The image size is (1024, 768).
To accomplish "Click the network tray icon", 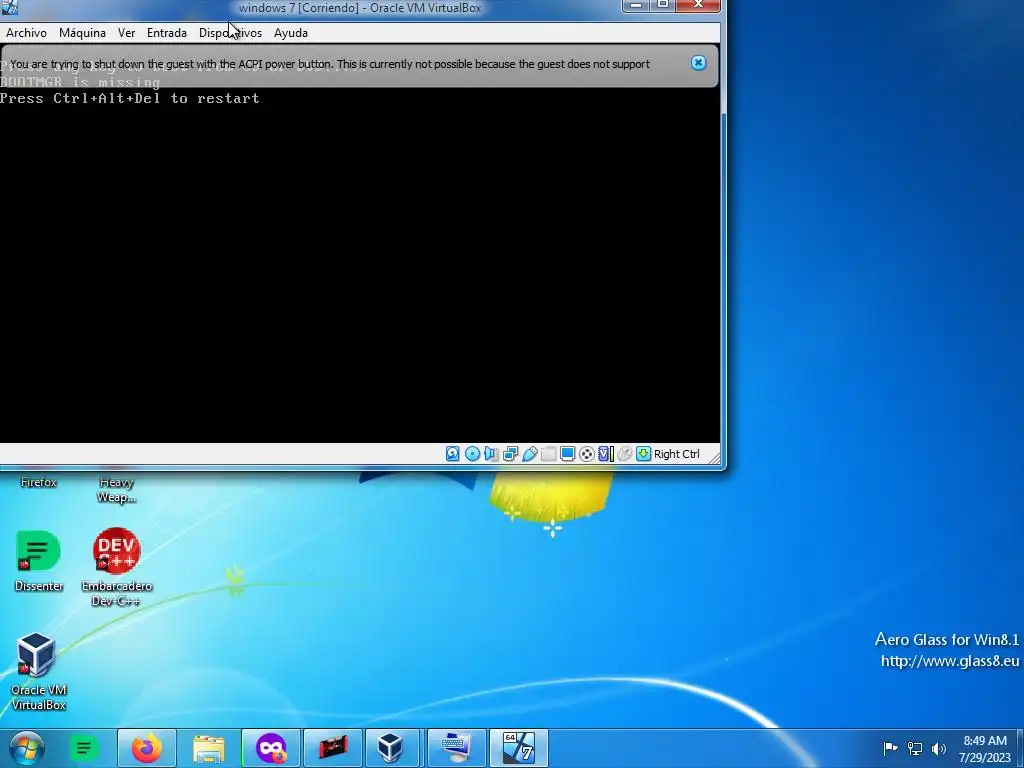I will 915,748.
